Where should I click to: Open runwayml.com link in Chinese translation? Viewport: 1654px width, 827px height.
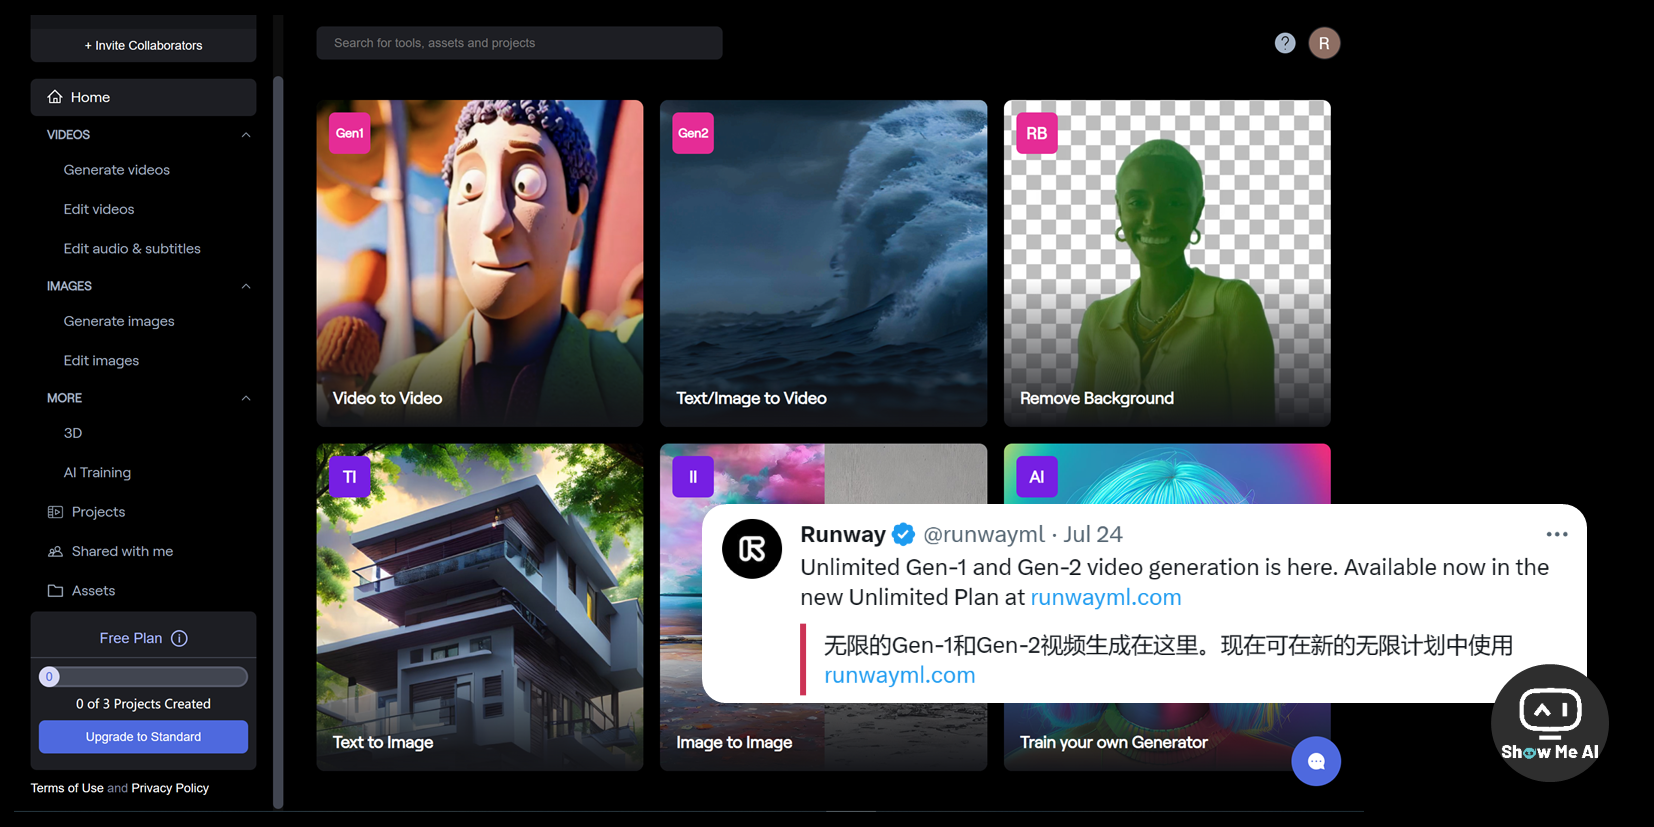coord(899,675)
